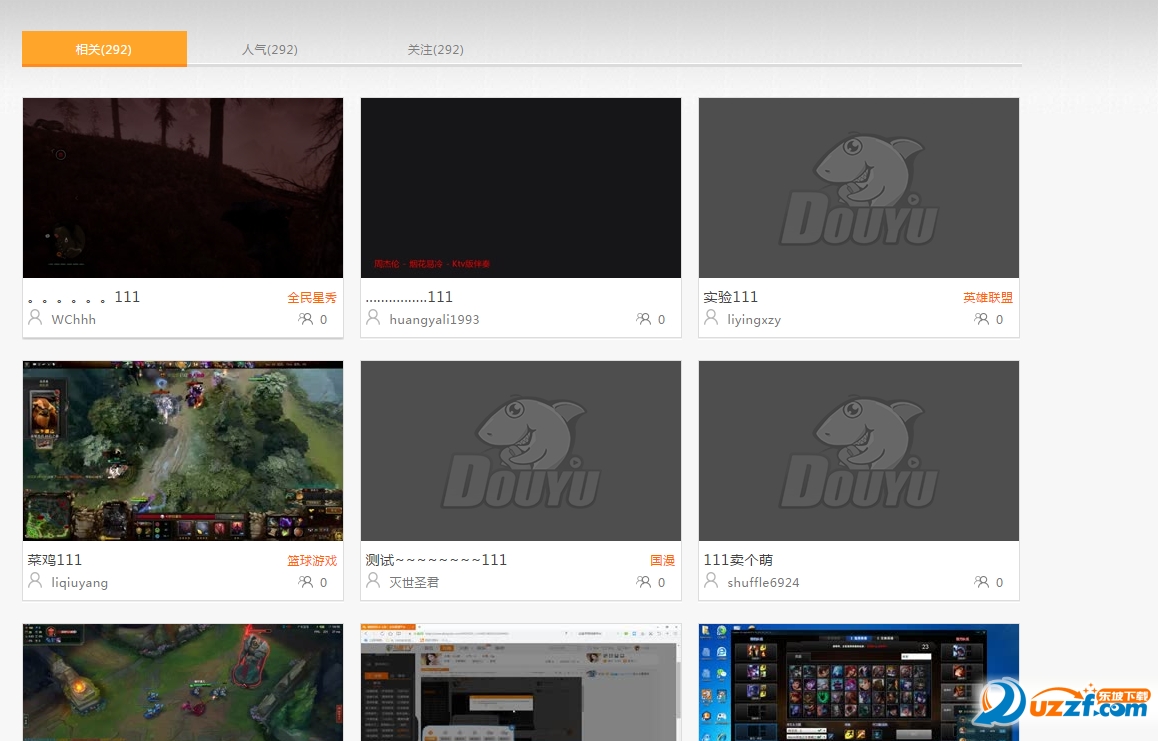Screen dimensions: 1158x741
Task: Click viewers icon on 111卖个萌 card
Action: 981,582
